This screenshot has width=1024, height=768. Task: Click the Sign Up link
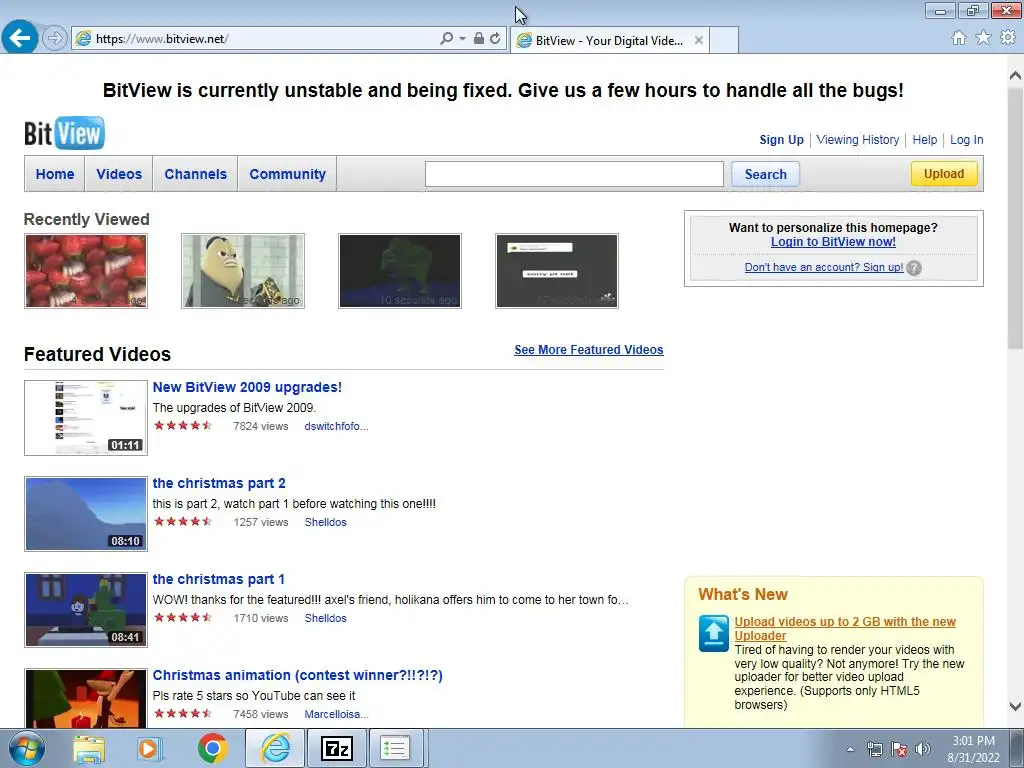coord(781,140)
